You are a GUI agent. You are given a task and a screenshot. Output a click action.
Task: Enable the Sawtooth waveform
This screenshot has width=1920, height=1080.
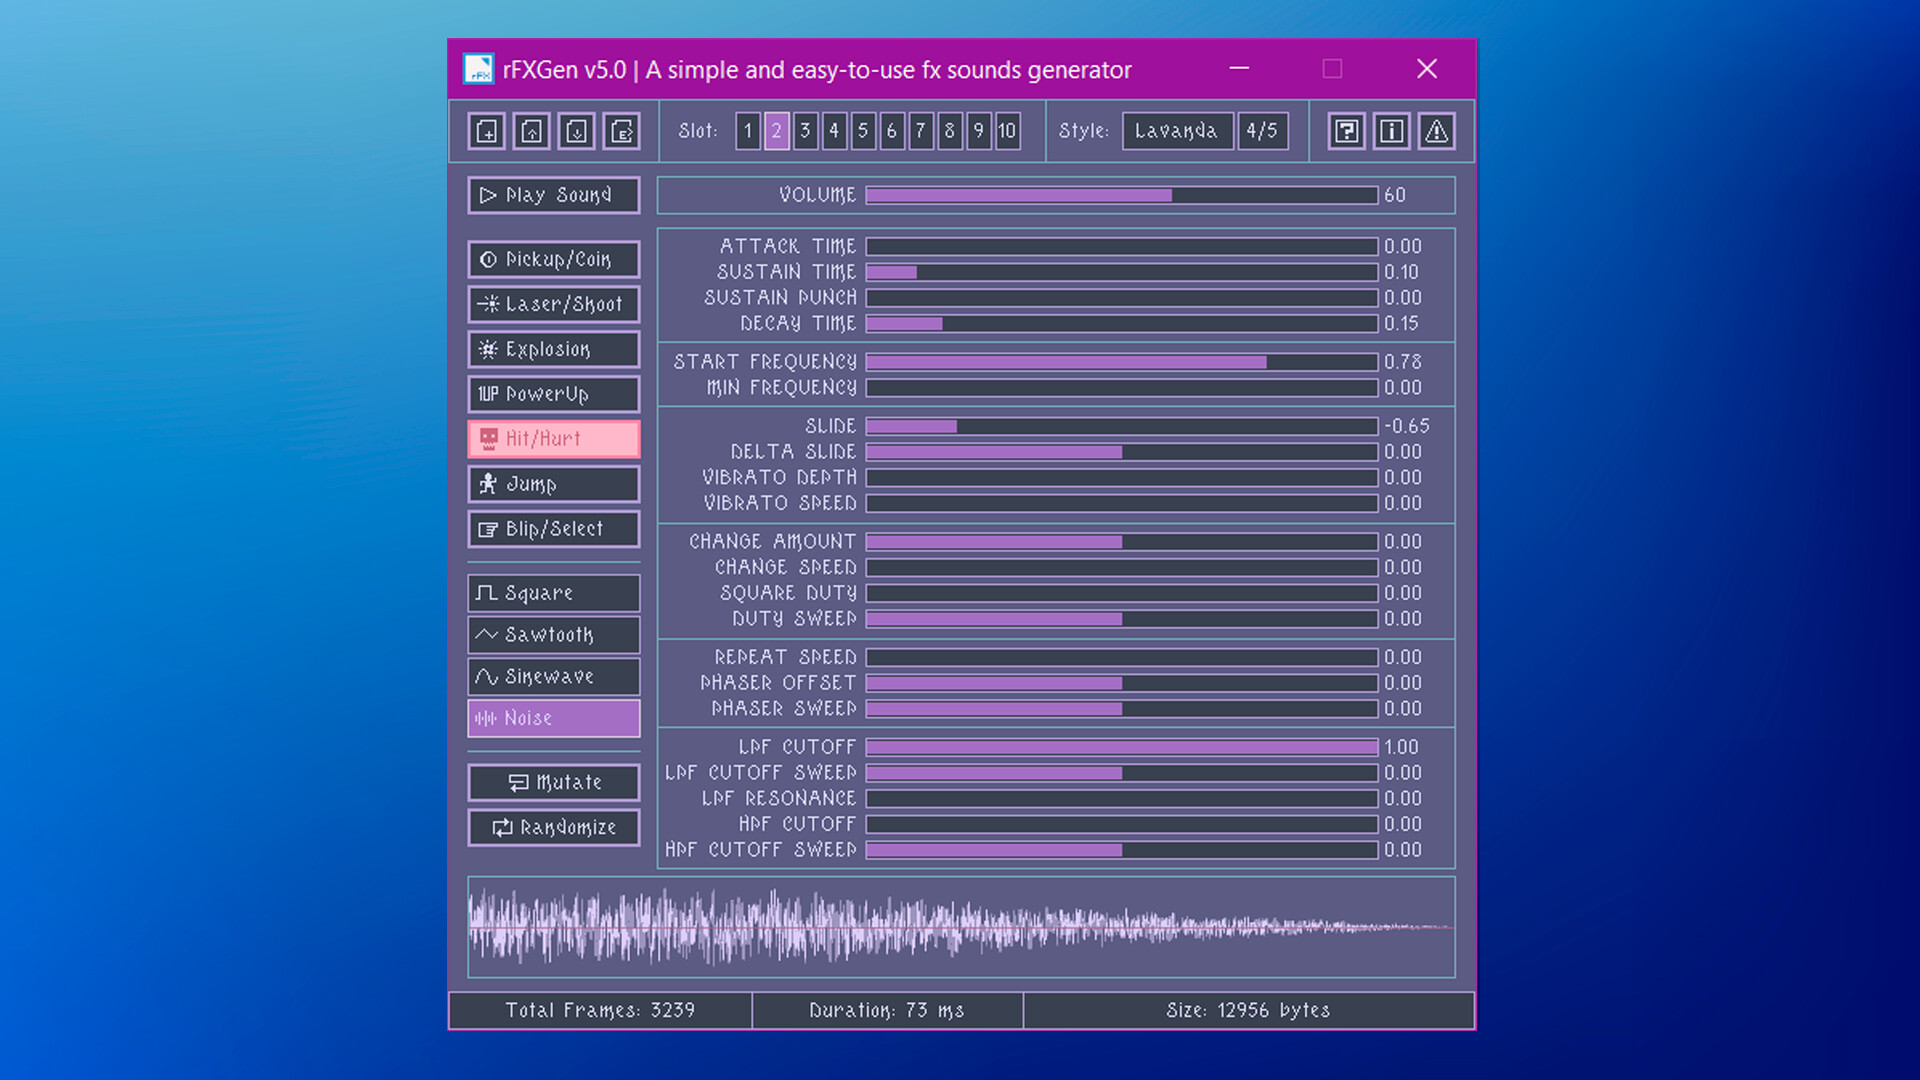pos(553,634)
